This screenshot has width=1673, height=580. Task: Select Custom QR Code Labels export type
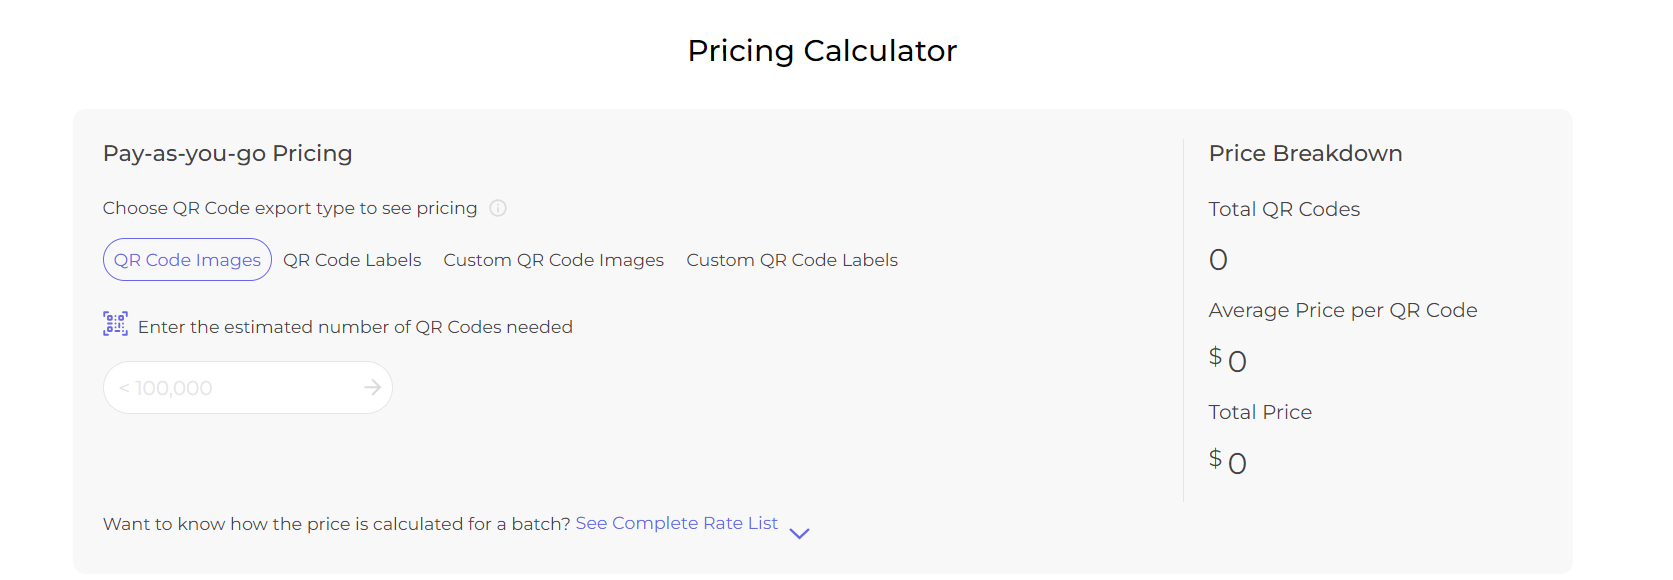click(792, 260)
